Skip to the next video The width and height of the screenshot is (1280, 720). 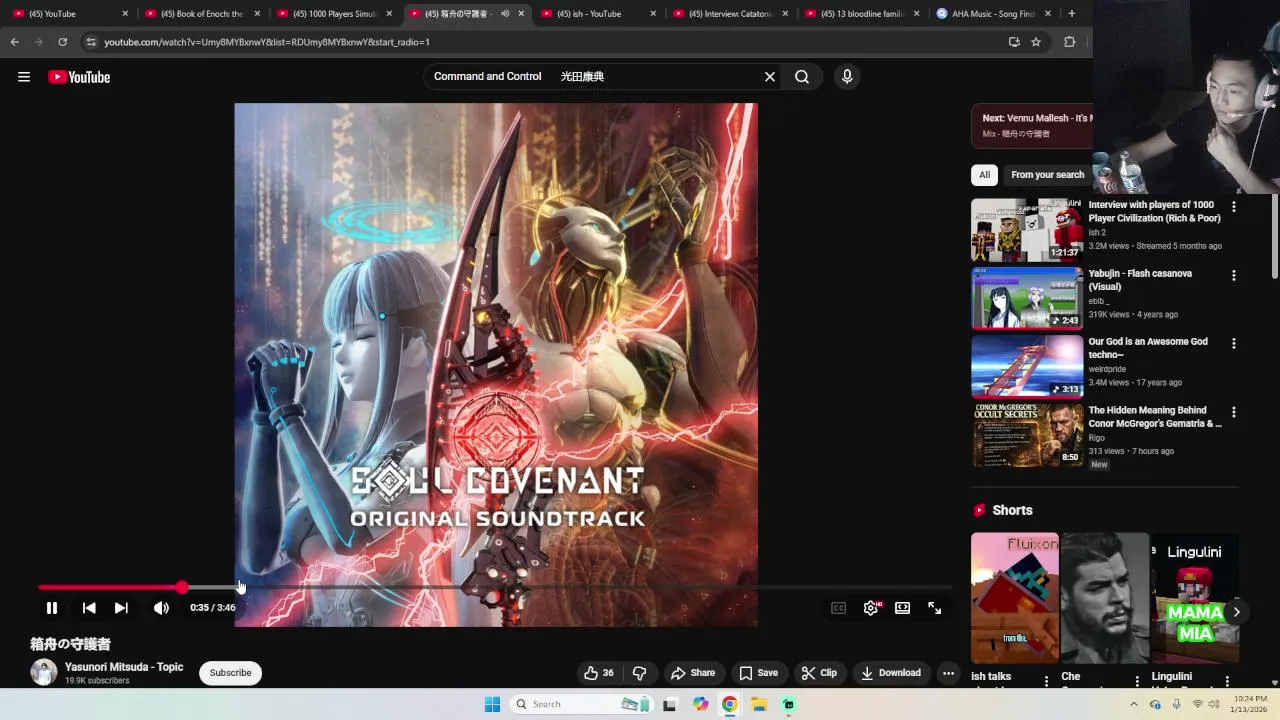pyautogui.click(x=121, y=608)
